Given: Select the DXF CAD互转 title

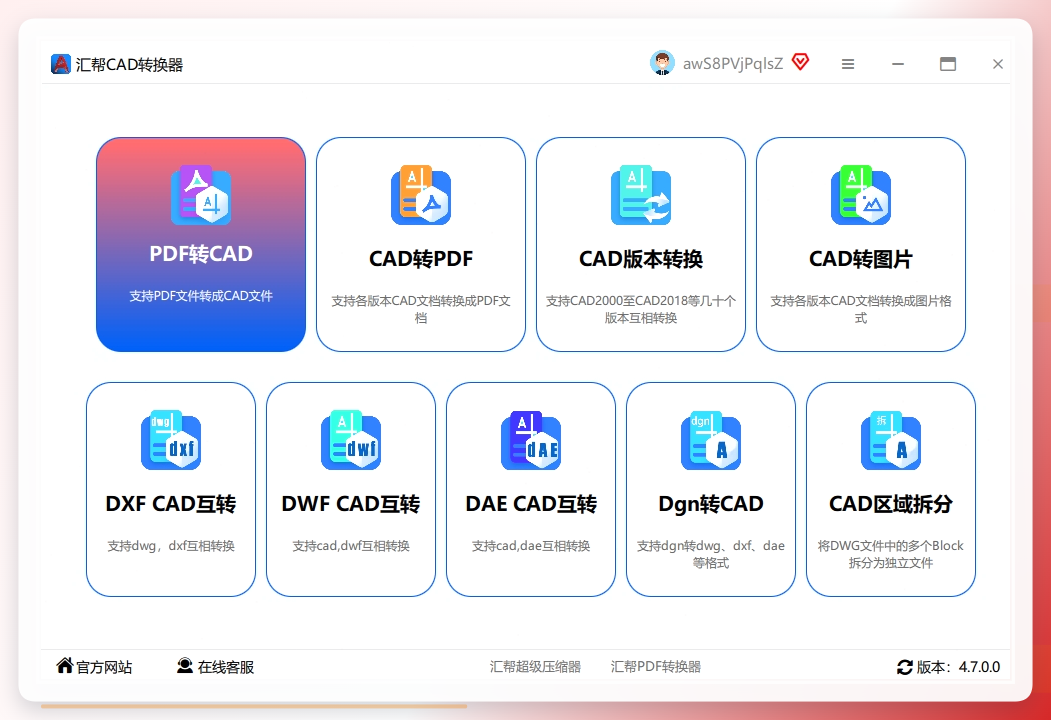Looking at the screenshot, I should click(x=171, y=504).
